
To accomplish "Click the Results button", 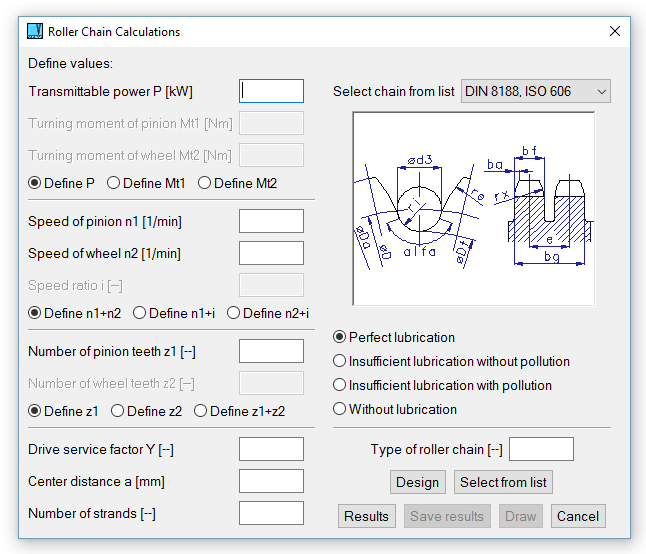I will (x=366, y=516).
